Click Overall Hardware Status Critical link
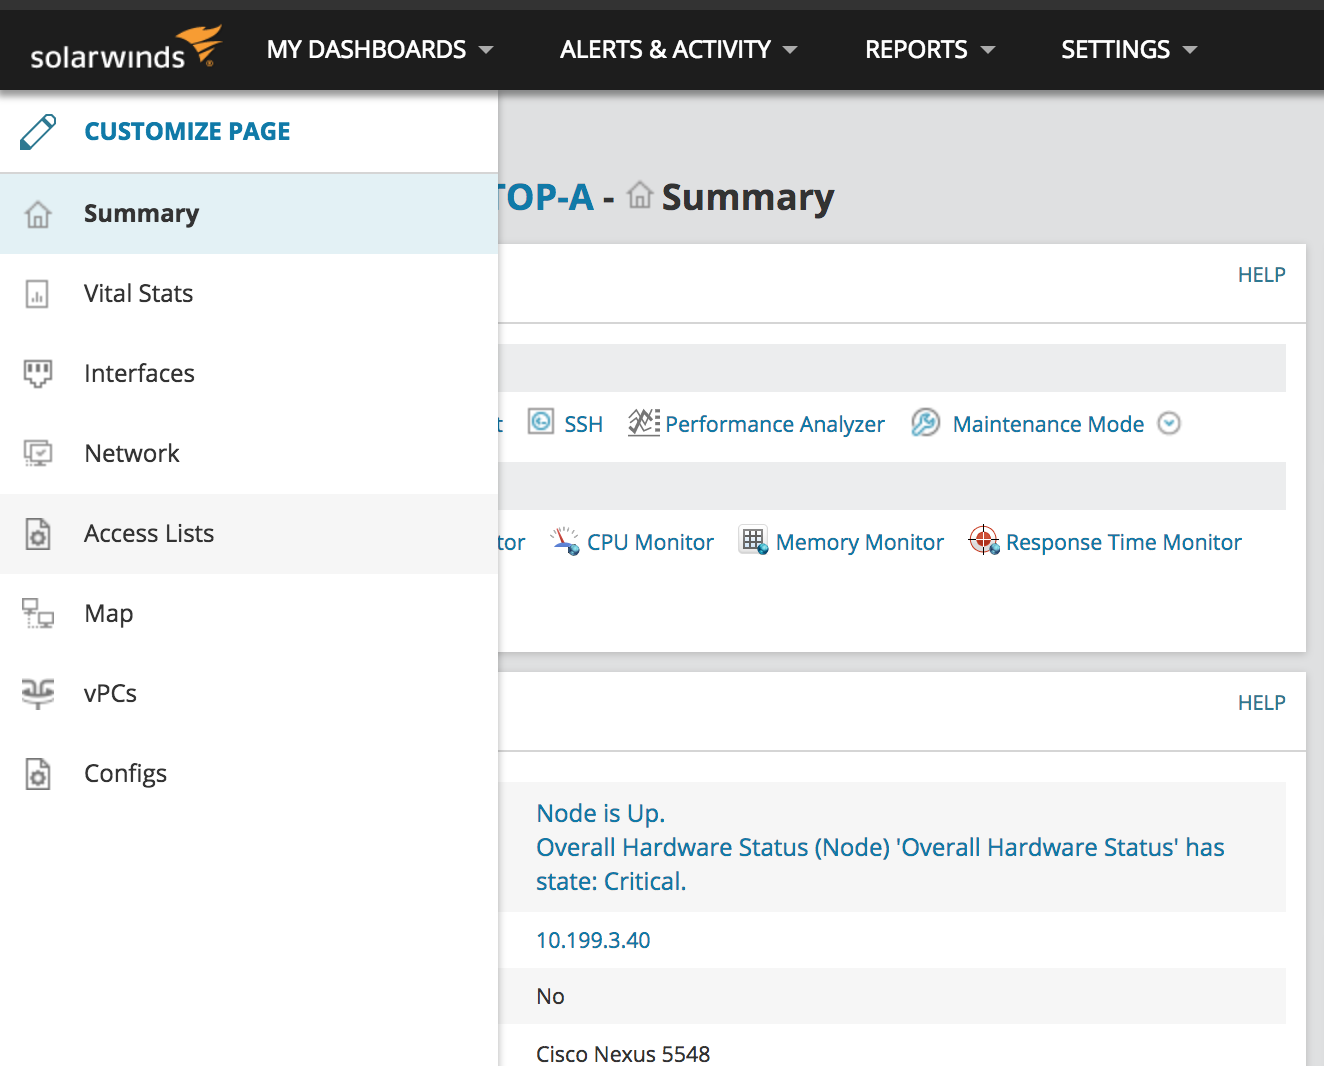This screenshot has height=1066, width=1324. tap(880, 865)
